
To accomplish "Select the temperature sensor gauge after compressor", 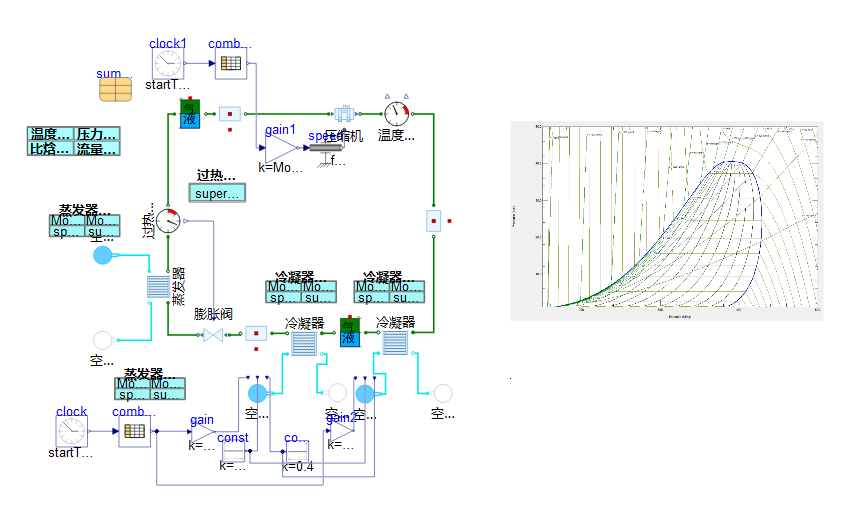I will click(398, 113).
